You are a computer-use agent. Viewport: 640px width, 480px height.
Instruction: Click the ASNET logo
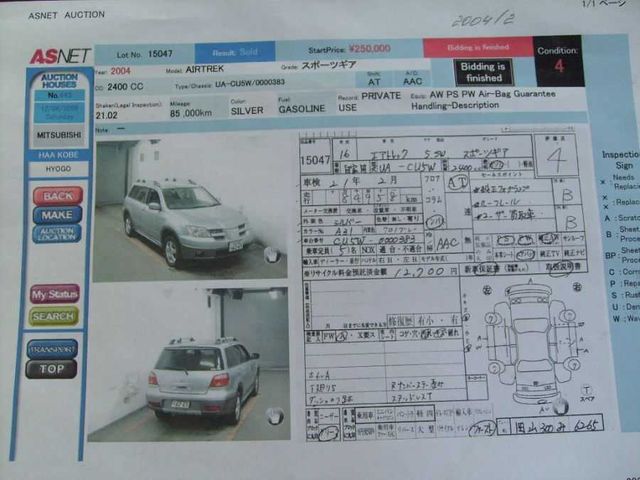[x=60, y=56]
